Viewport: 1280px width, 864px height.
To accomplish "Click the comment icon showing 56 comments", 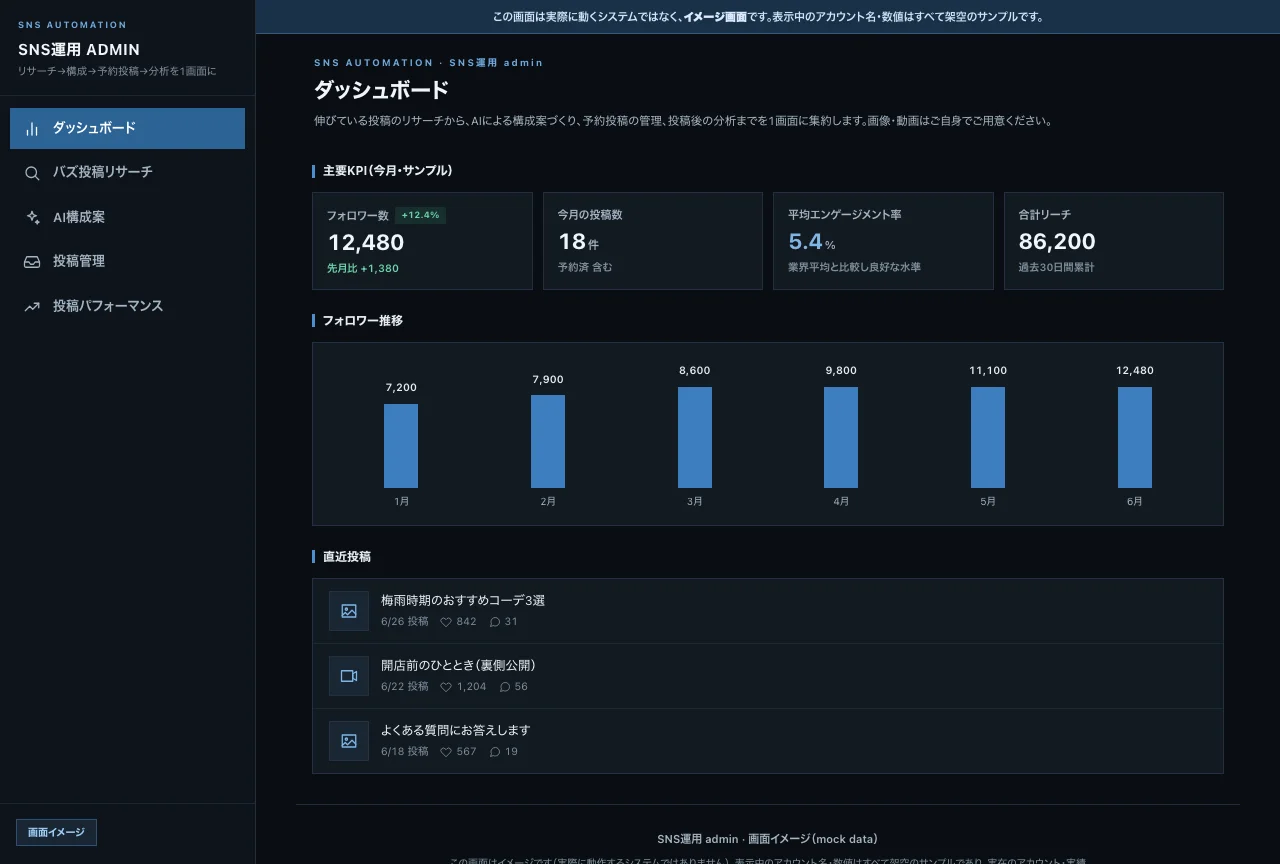I will coord(504,687).
